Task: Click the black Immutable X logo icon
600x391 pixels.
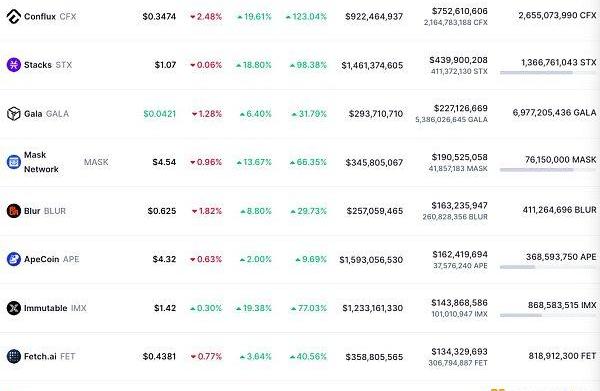Action: pos(14,308)
